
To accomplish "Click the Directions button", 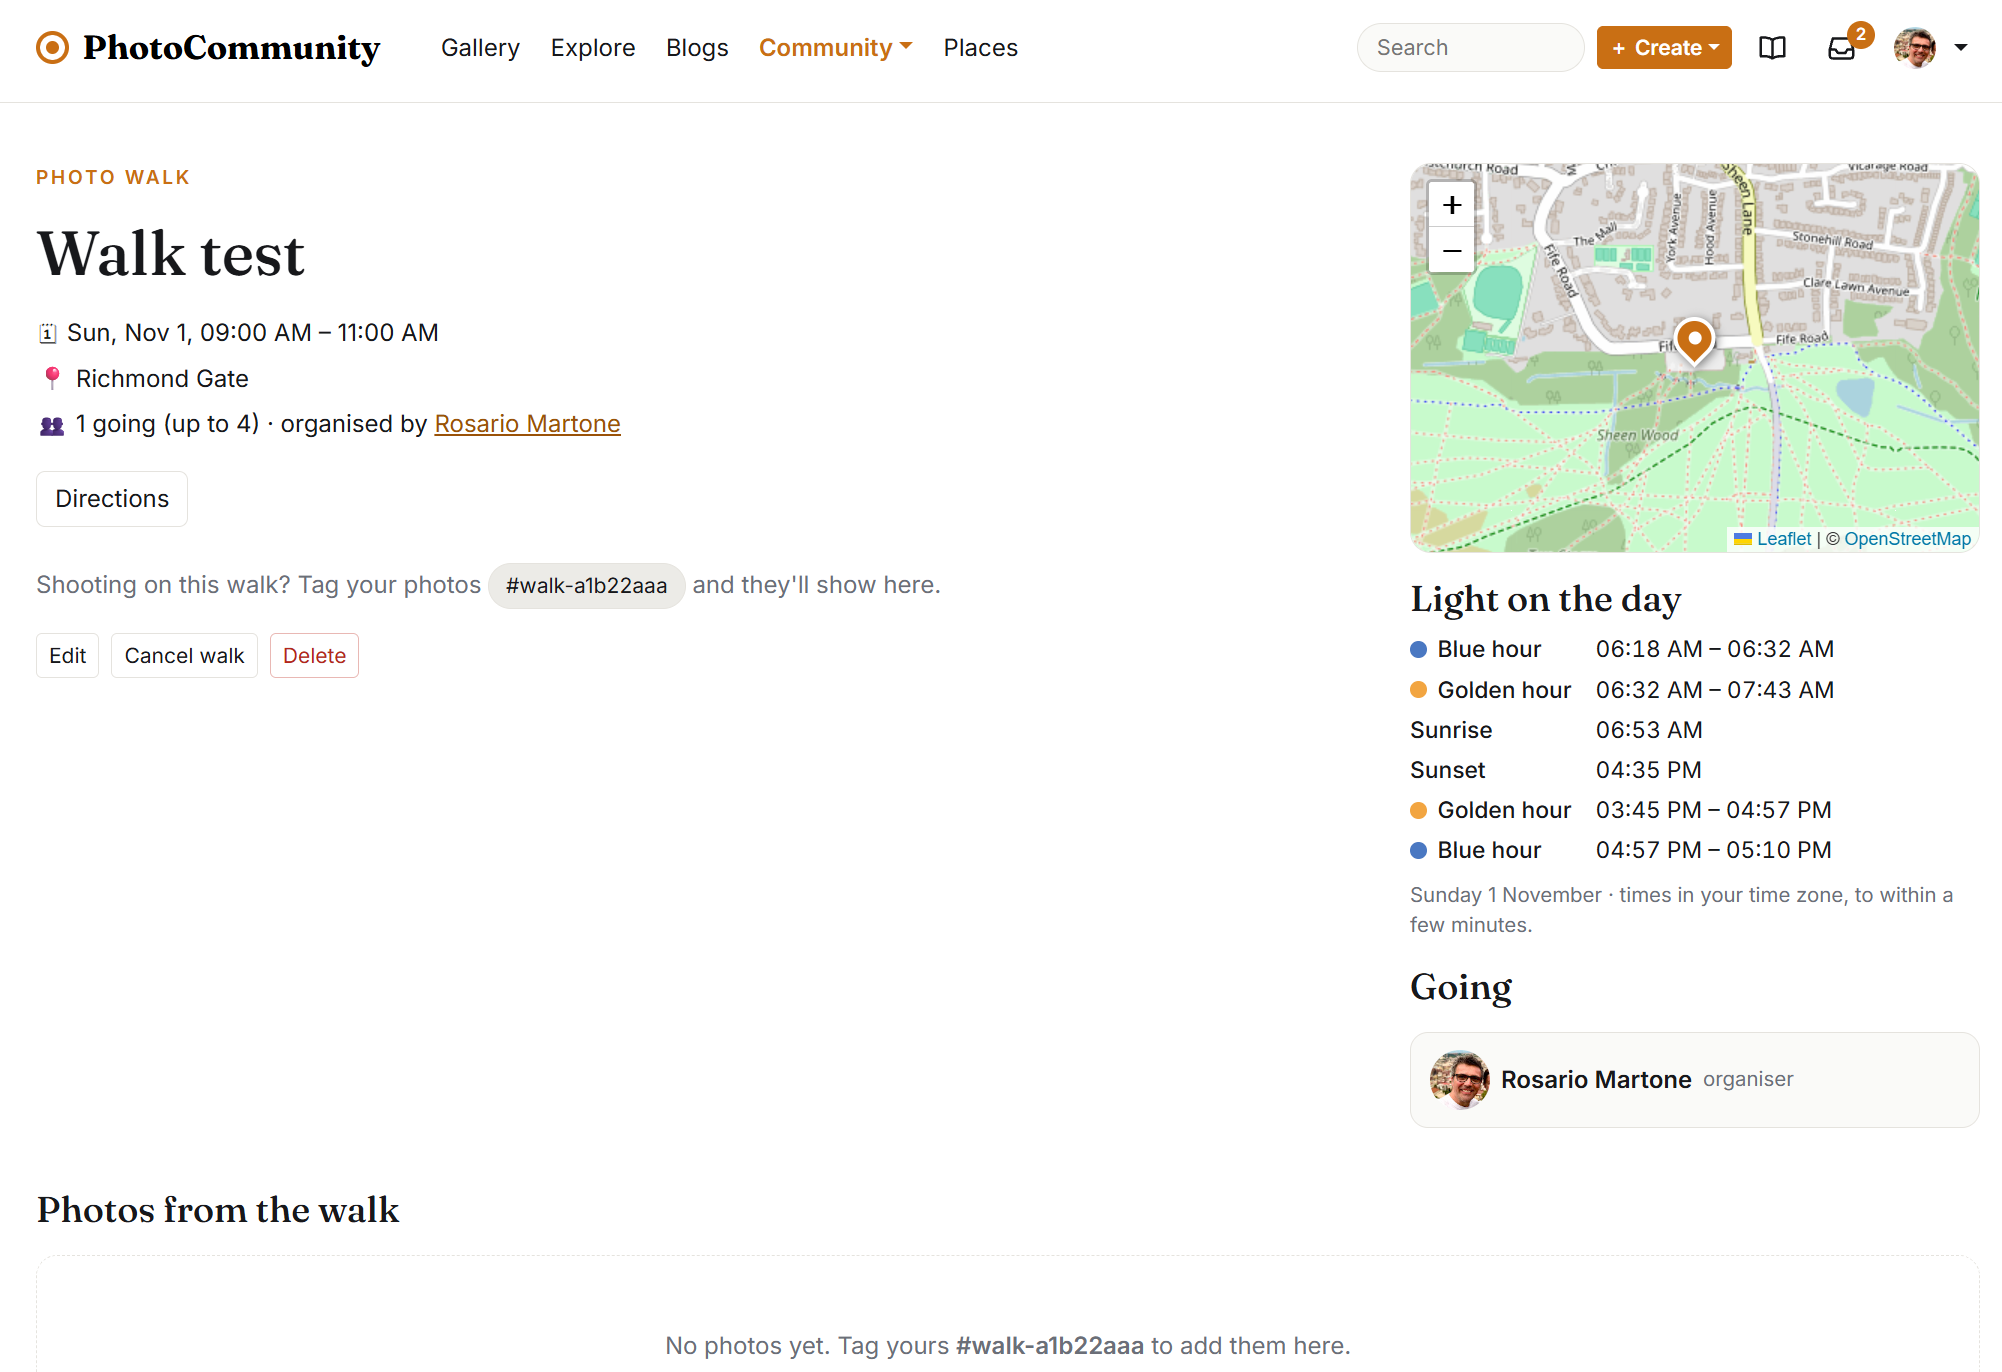I will (112, 499).
